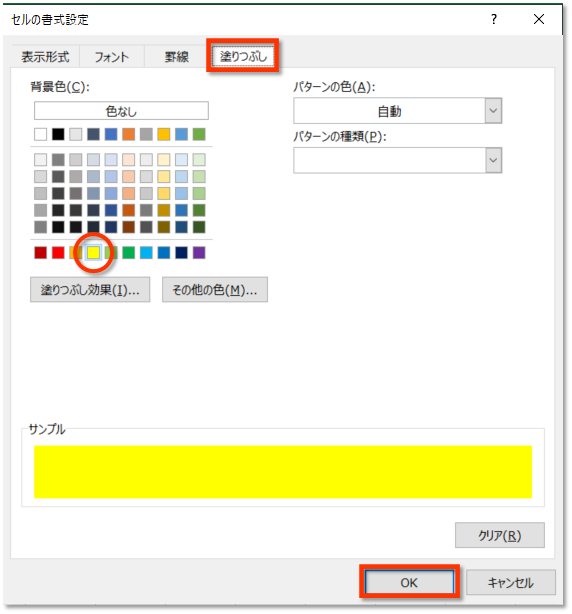
Task: Open 塗りつぶし効果 fill effects button
Action: click(x=90, y=290)
